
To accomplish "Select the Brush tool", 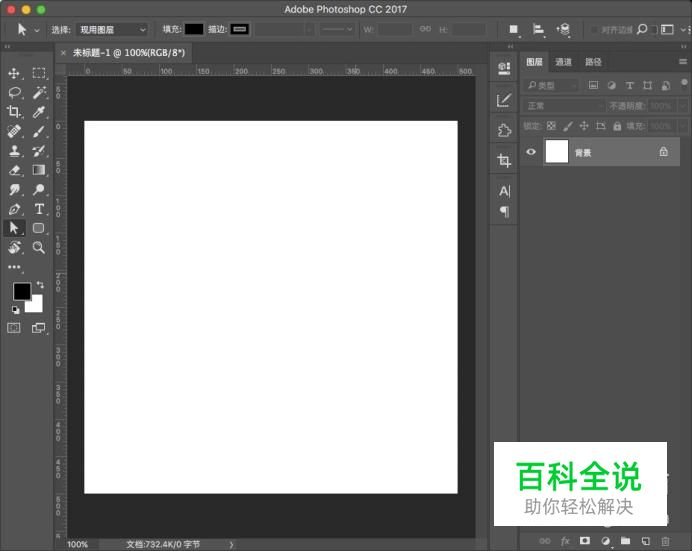I will [x=39, y=131].
